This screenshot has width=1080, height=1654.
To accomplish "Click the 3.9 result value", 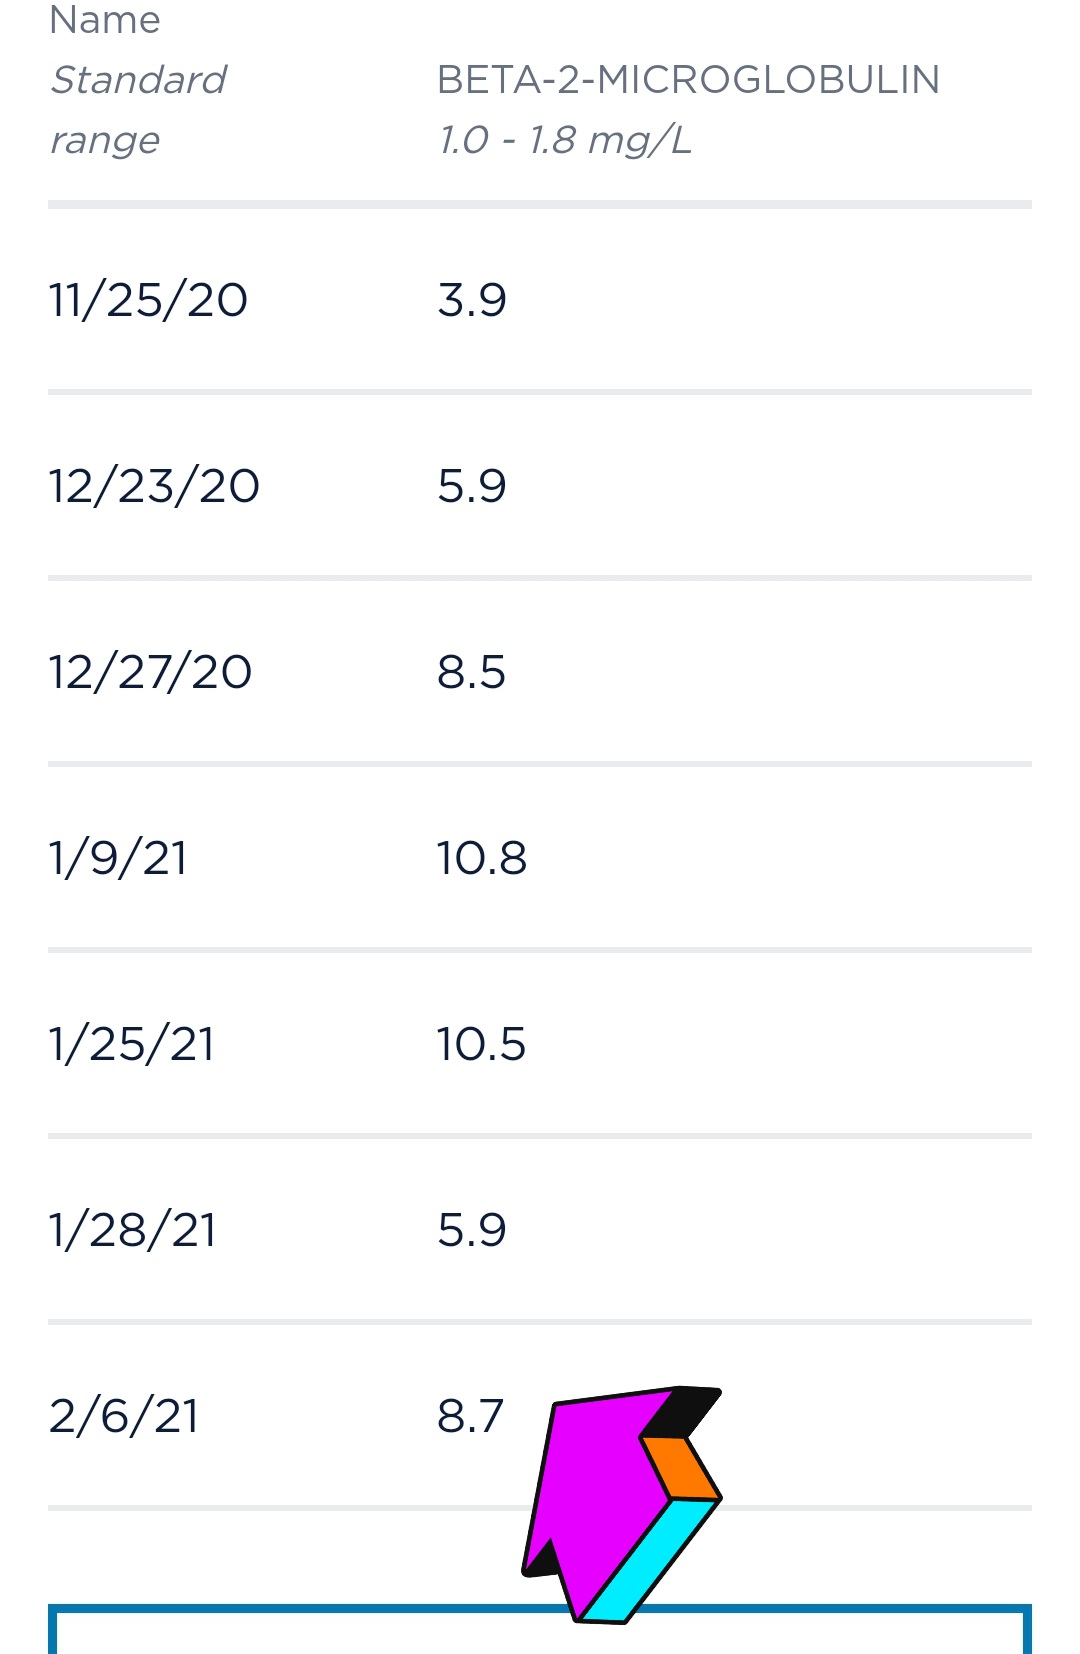I will (472, 300).
